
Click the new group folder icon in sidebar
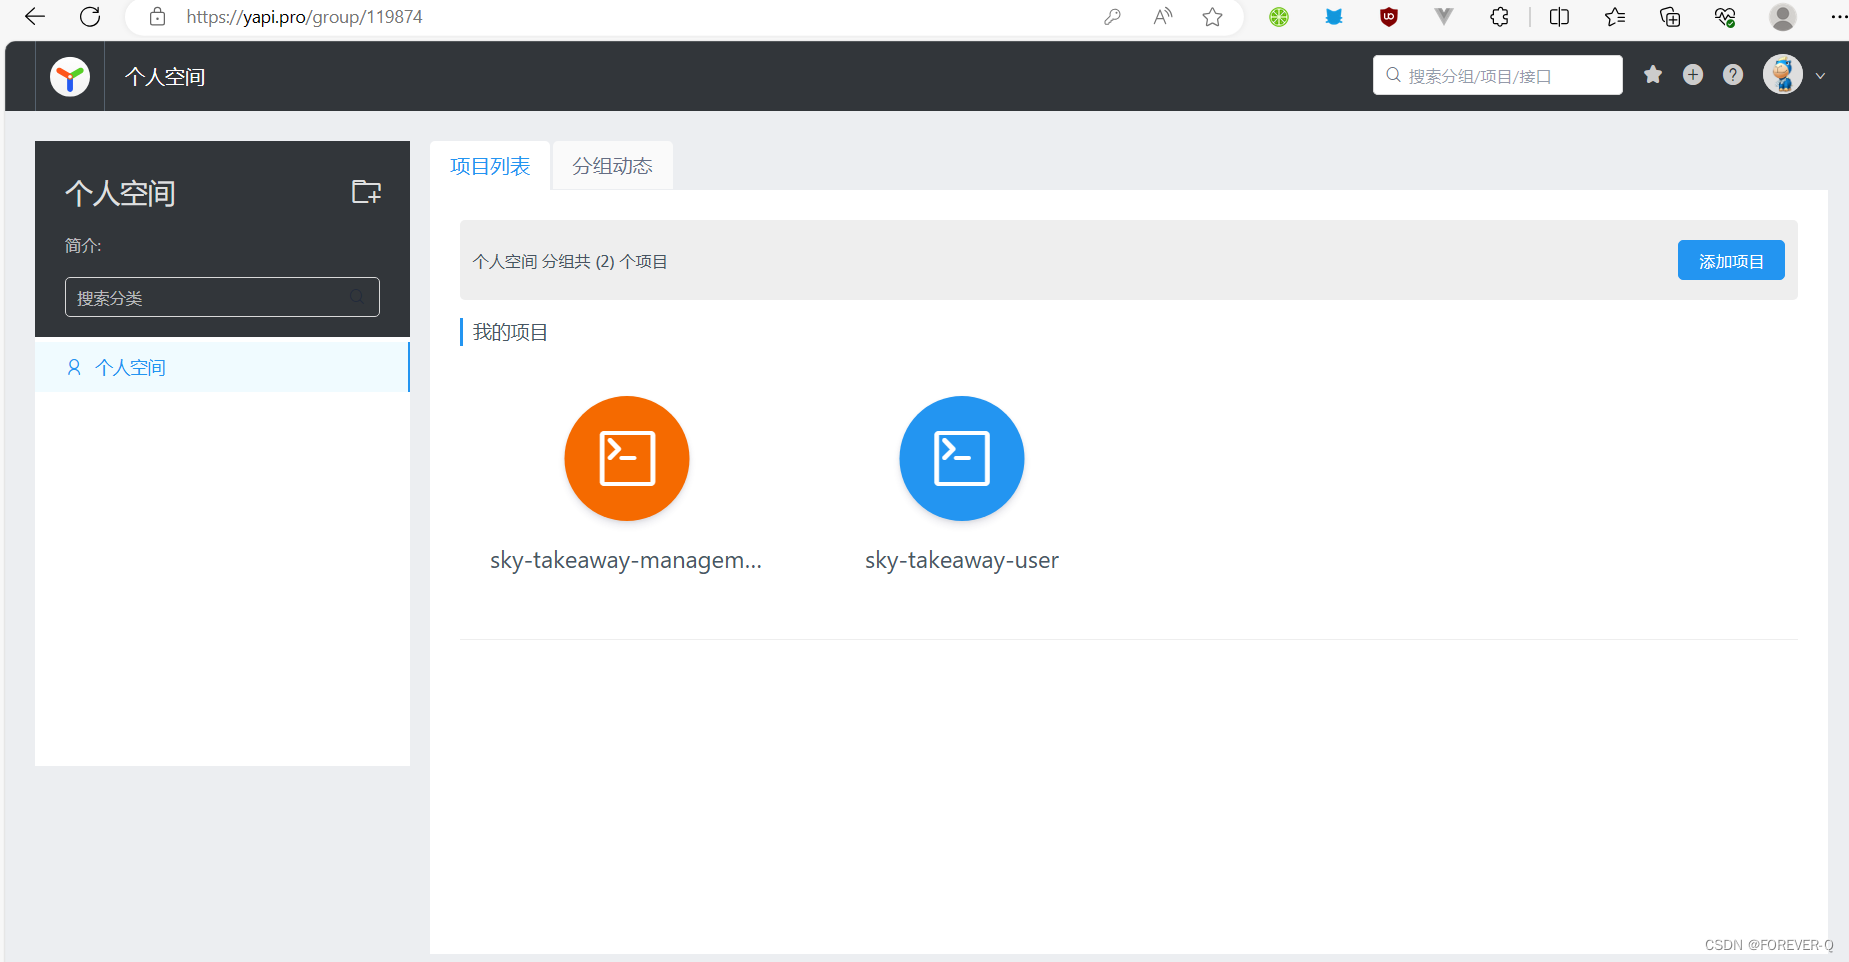tap(365, 191)
